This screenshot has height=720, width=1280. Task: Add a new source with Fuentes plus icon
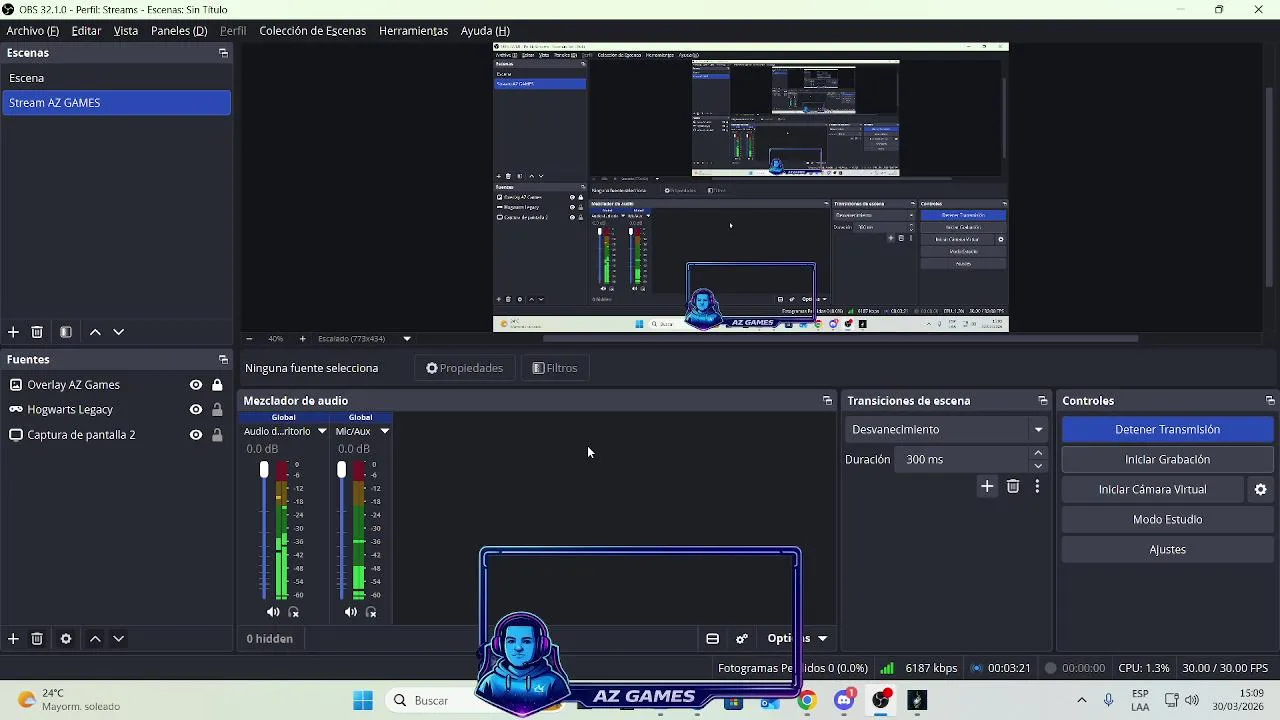[x=13, y=639]
